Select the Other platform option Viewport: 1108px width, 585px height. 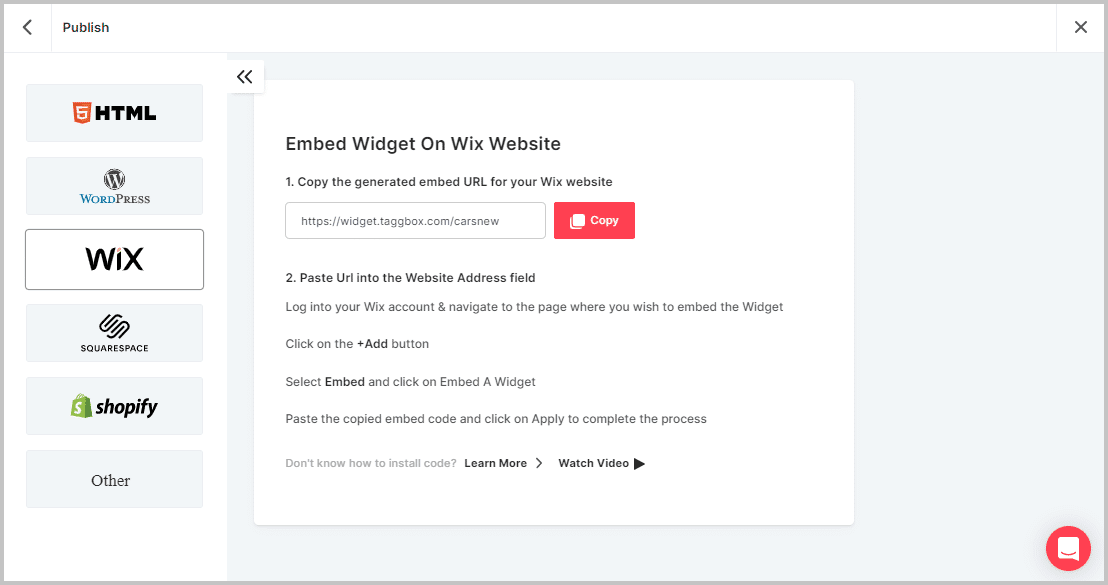coord(114,480)
